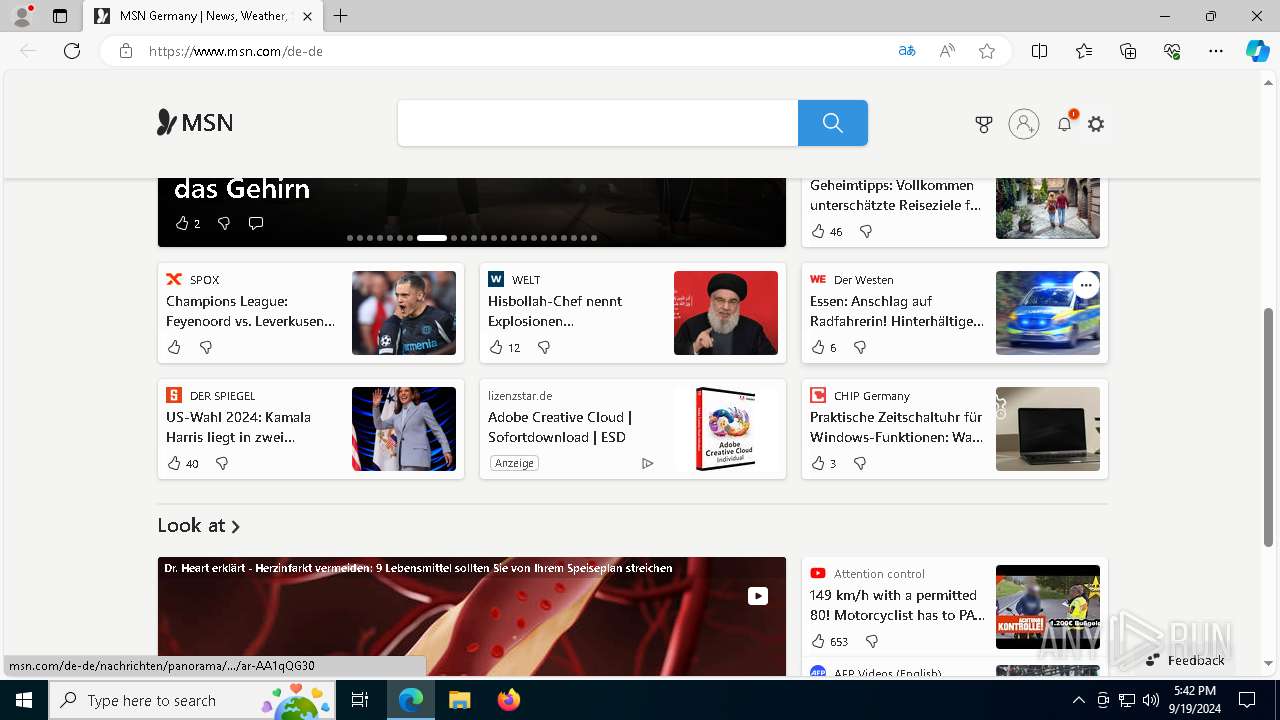This screenshot has height=720, width=1280.
Task: Open Hisbollah-Chef nennt Explosionen article
Action: (556, 311)
